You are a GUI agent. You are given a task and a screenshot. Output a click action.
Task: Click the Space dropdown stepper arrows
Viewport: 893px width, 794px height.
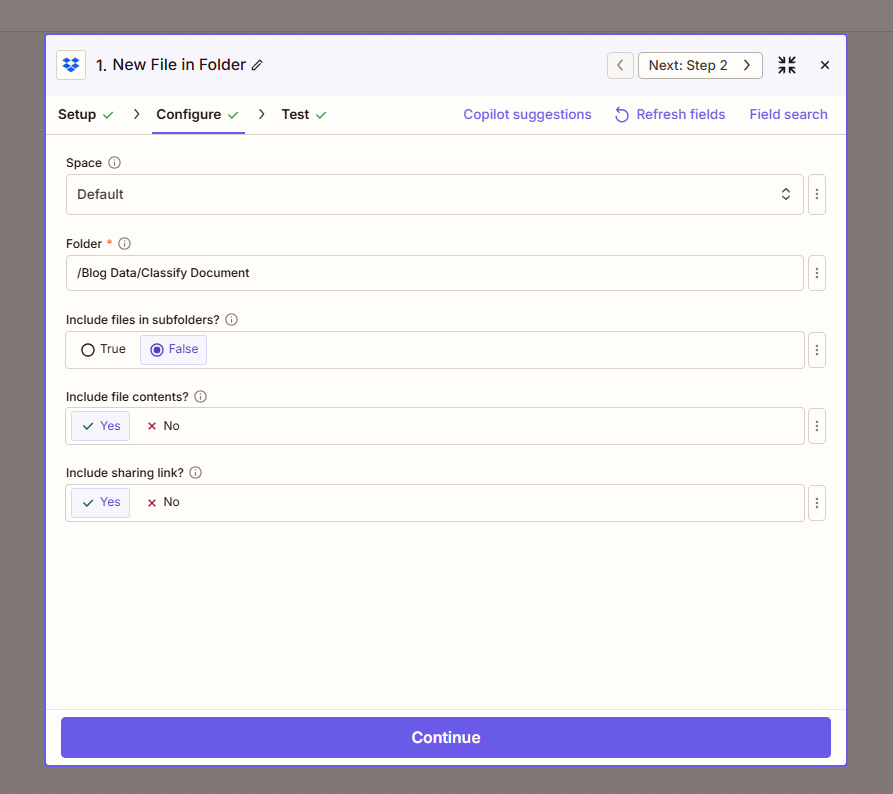point(786,193)
